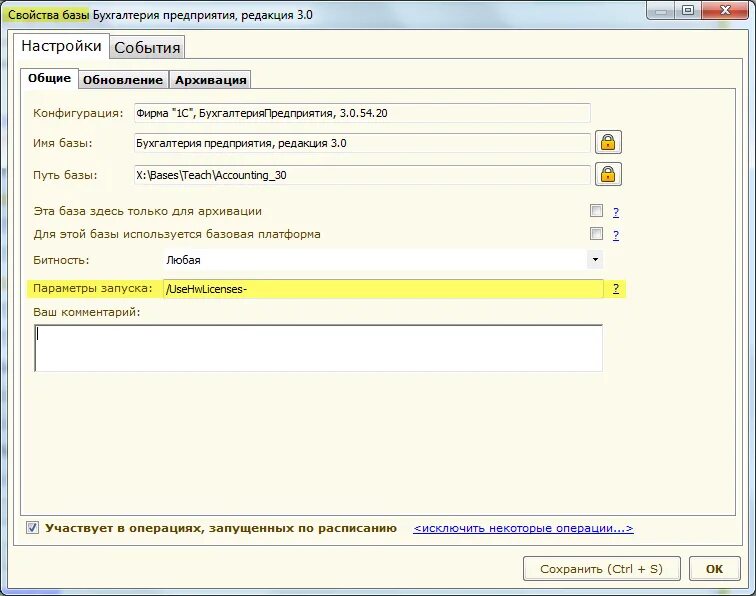Screen dimensions: 756x596
Task: Click the Конфигурация field
Action: coord(362,113)
